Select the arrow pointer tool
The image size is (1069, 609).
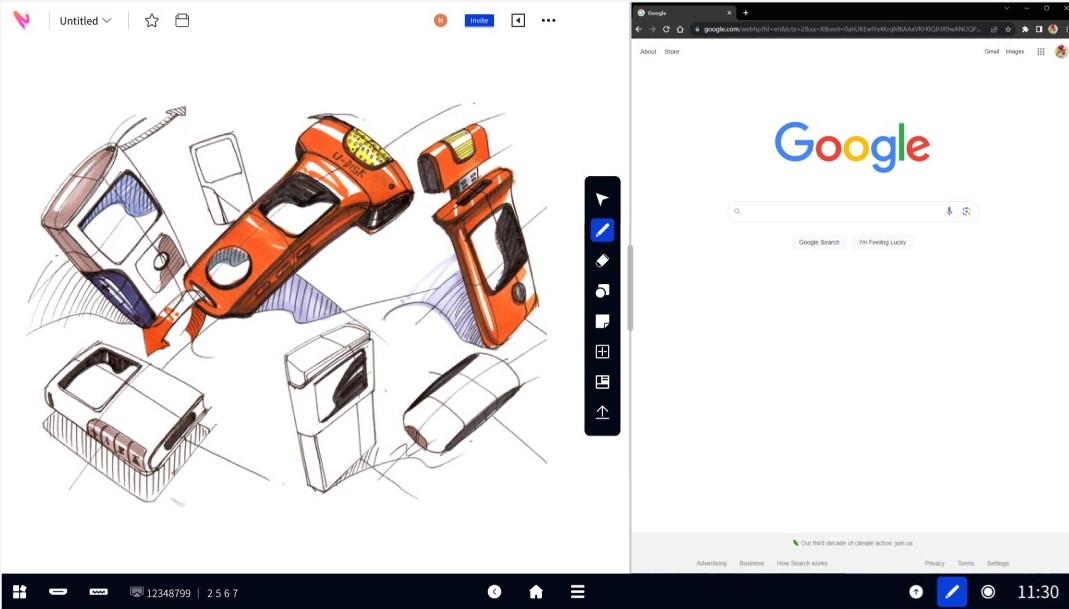[x=602, y=200]
